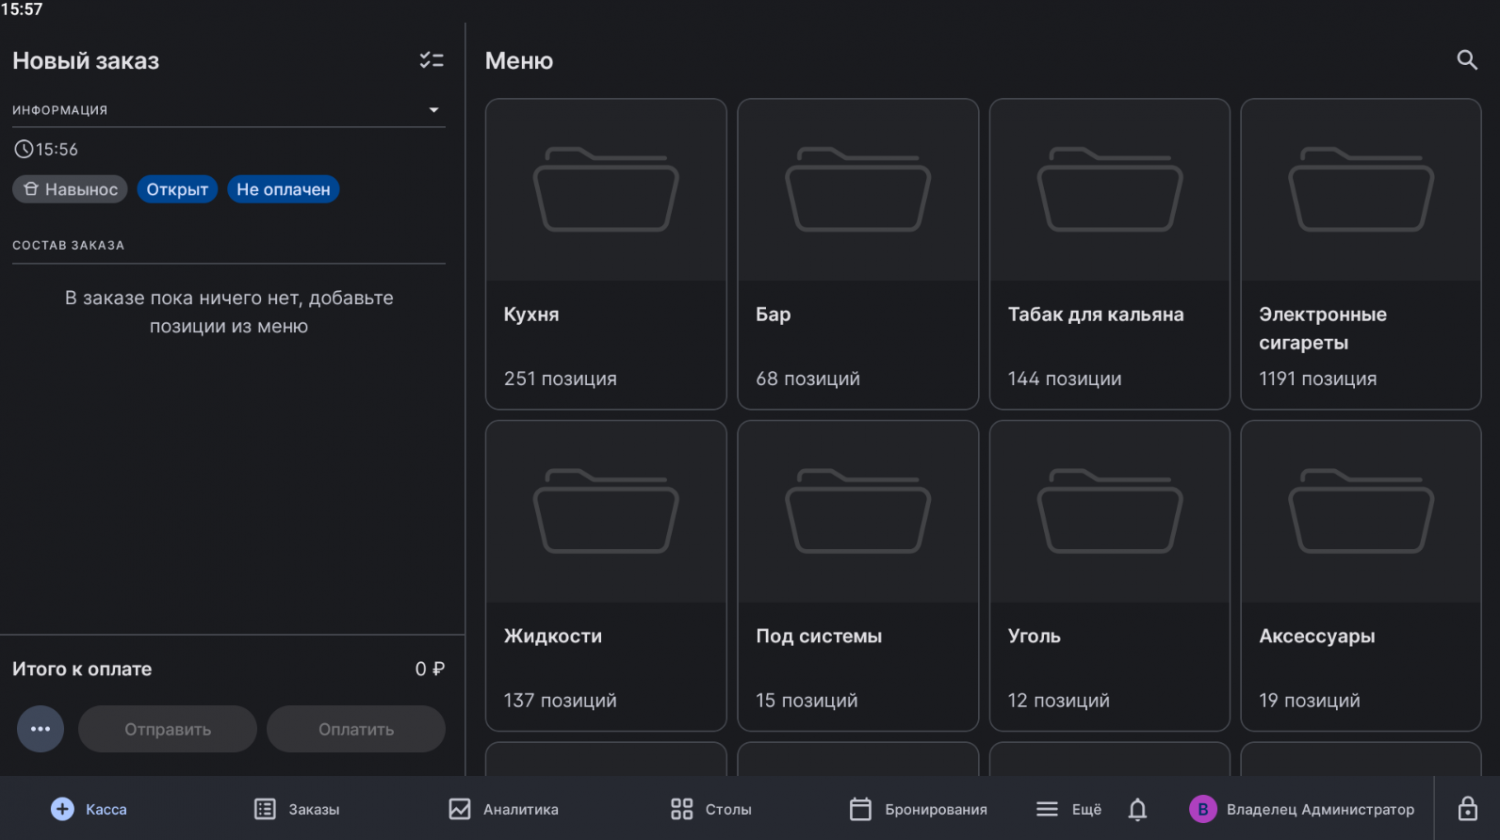Click the checklist icon beside Новый заказ
Screen dimensions: 1500x840
pos(431,61)
